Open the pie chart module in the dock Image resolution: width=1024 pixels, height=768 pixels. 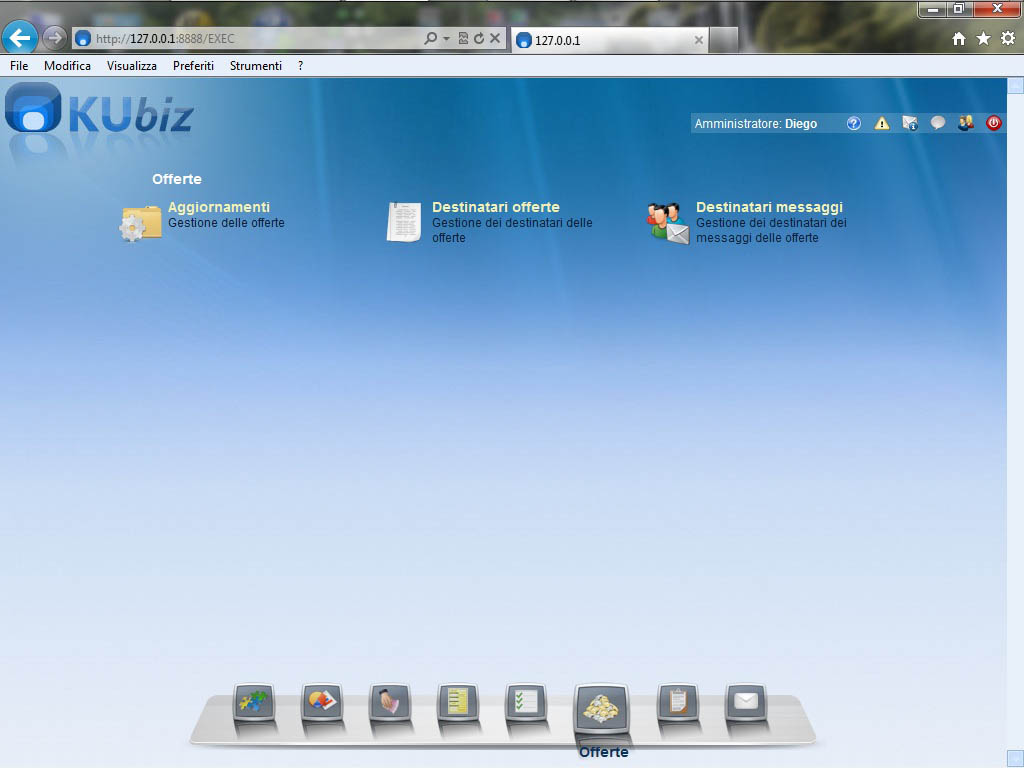[x=322, y=702]
